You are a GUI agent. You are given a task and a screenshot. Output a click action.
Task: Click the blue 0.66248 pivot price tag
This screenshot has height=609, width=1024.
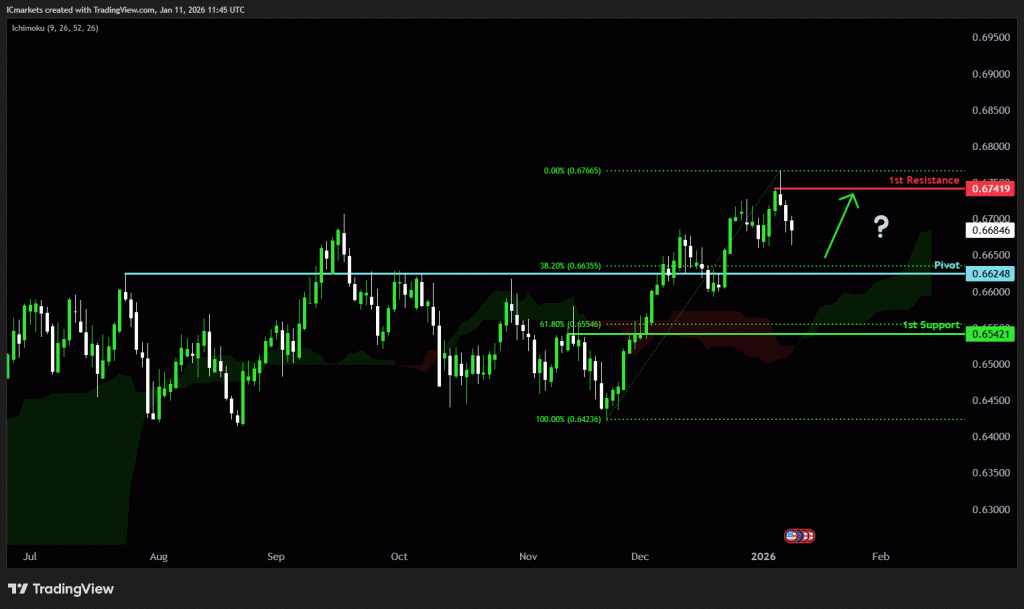tap(991, 273)
